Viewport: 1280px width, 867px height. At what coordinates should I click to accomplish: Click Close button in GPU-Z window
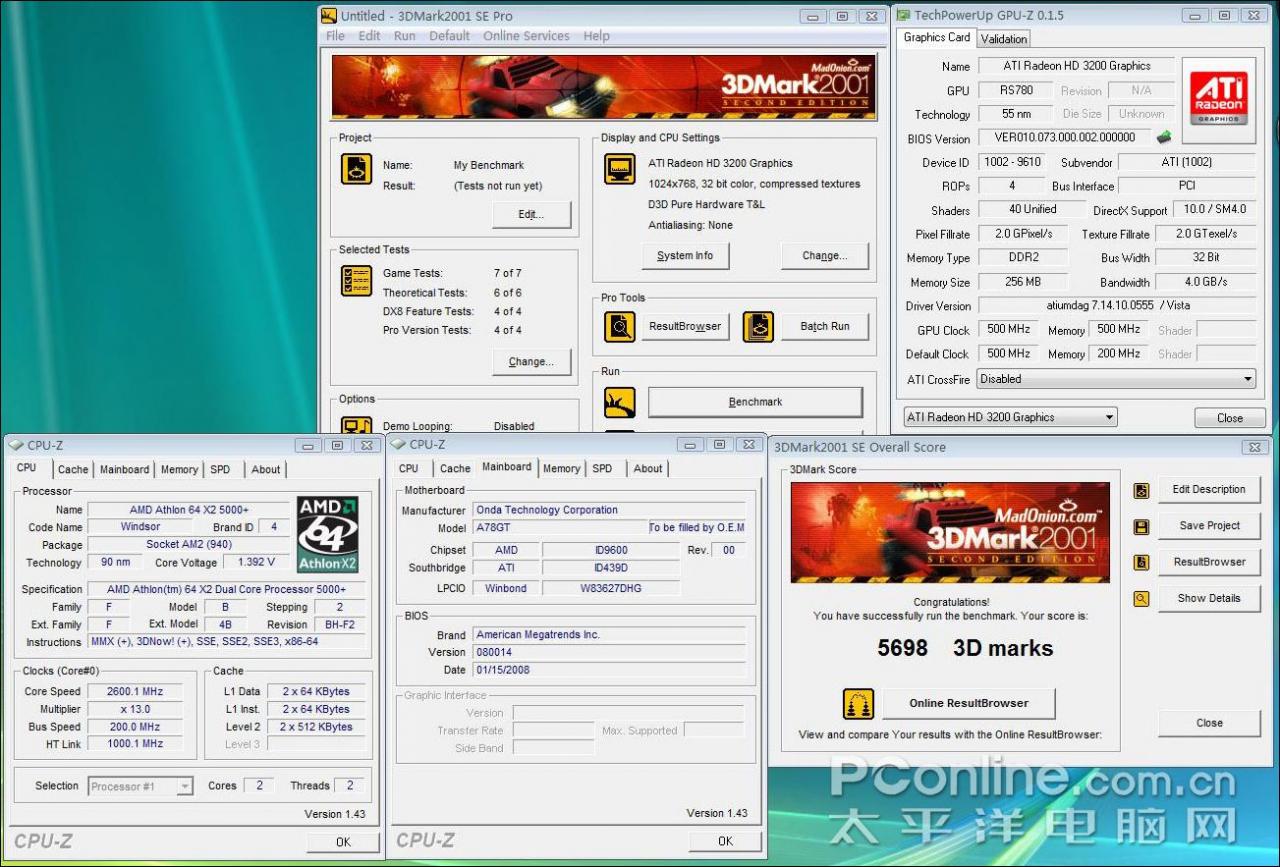point(1230,418)
